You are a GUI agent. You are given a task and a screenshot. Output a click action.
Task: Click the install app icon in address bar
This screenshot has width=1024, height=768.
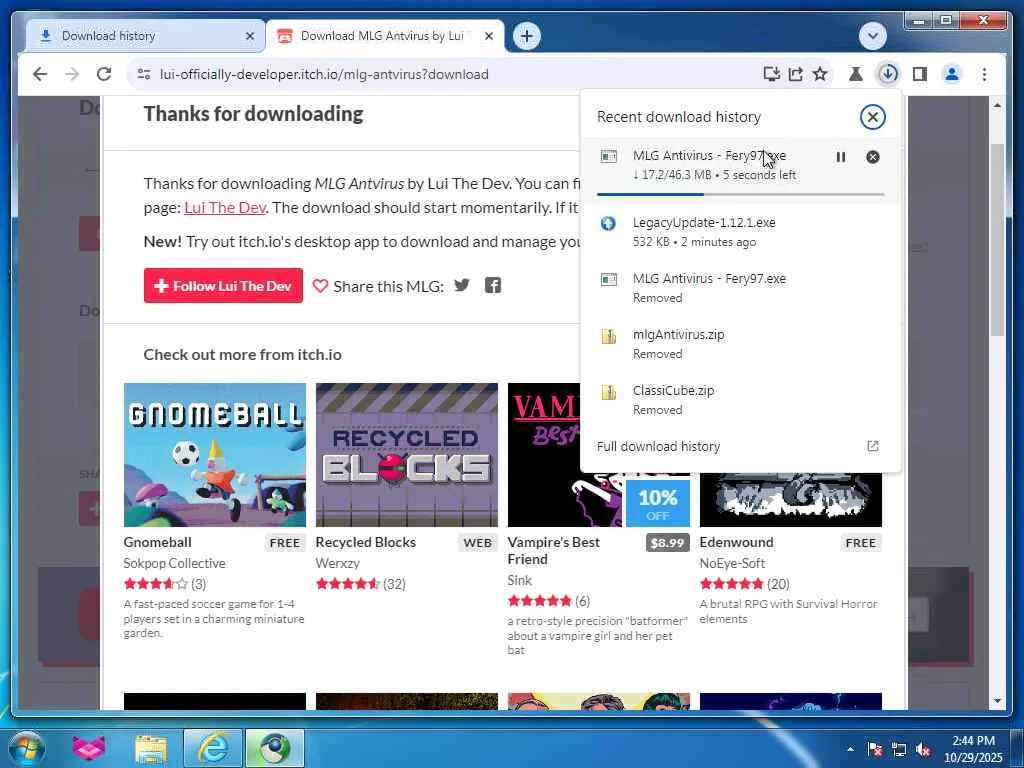tap(771, 74)
